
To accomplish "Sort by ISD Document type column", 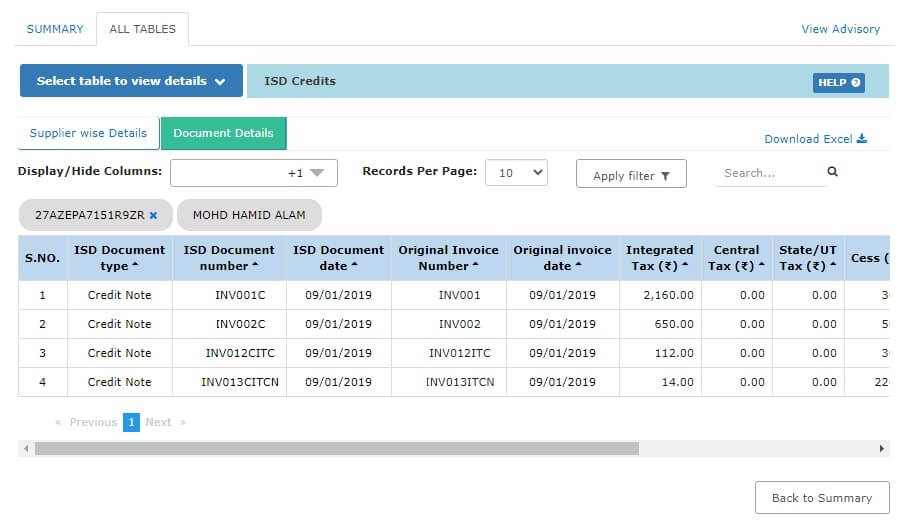I will [119, 258].
